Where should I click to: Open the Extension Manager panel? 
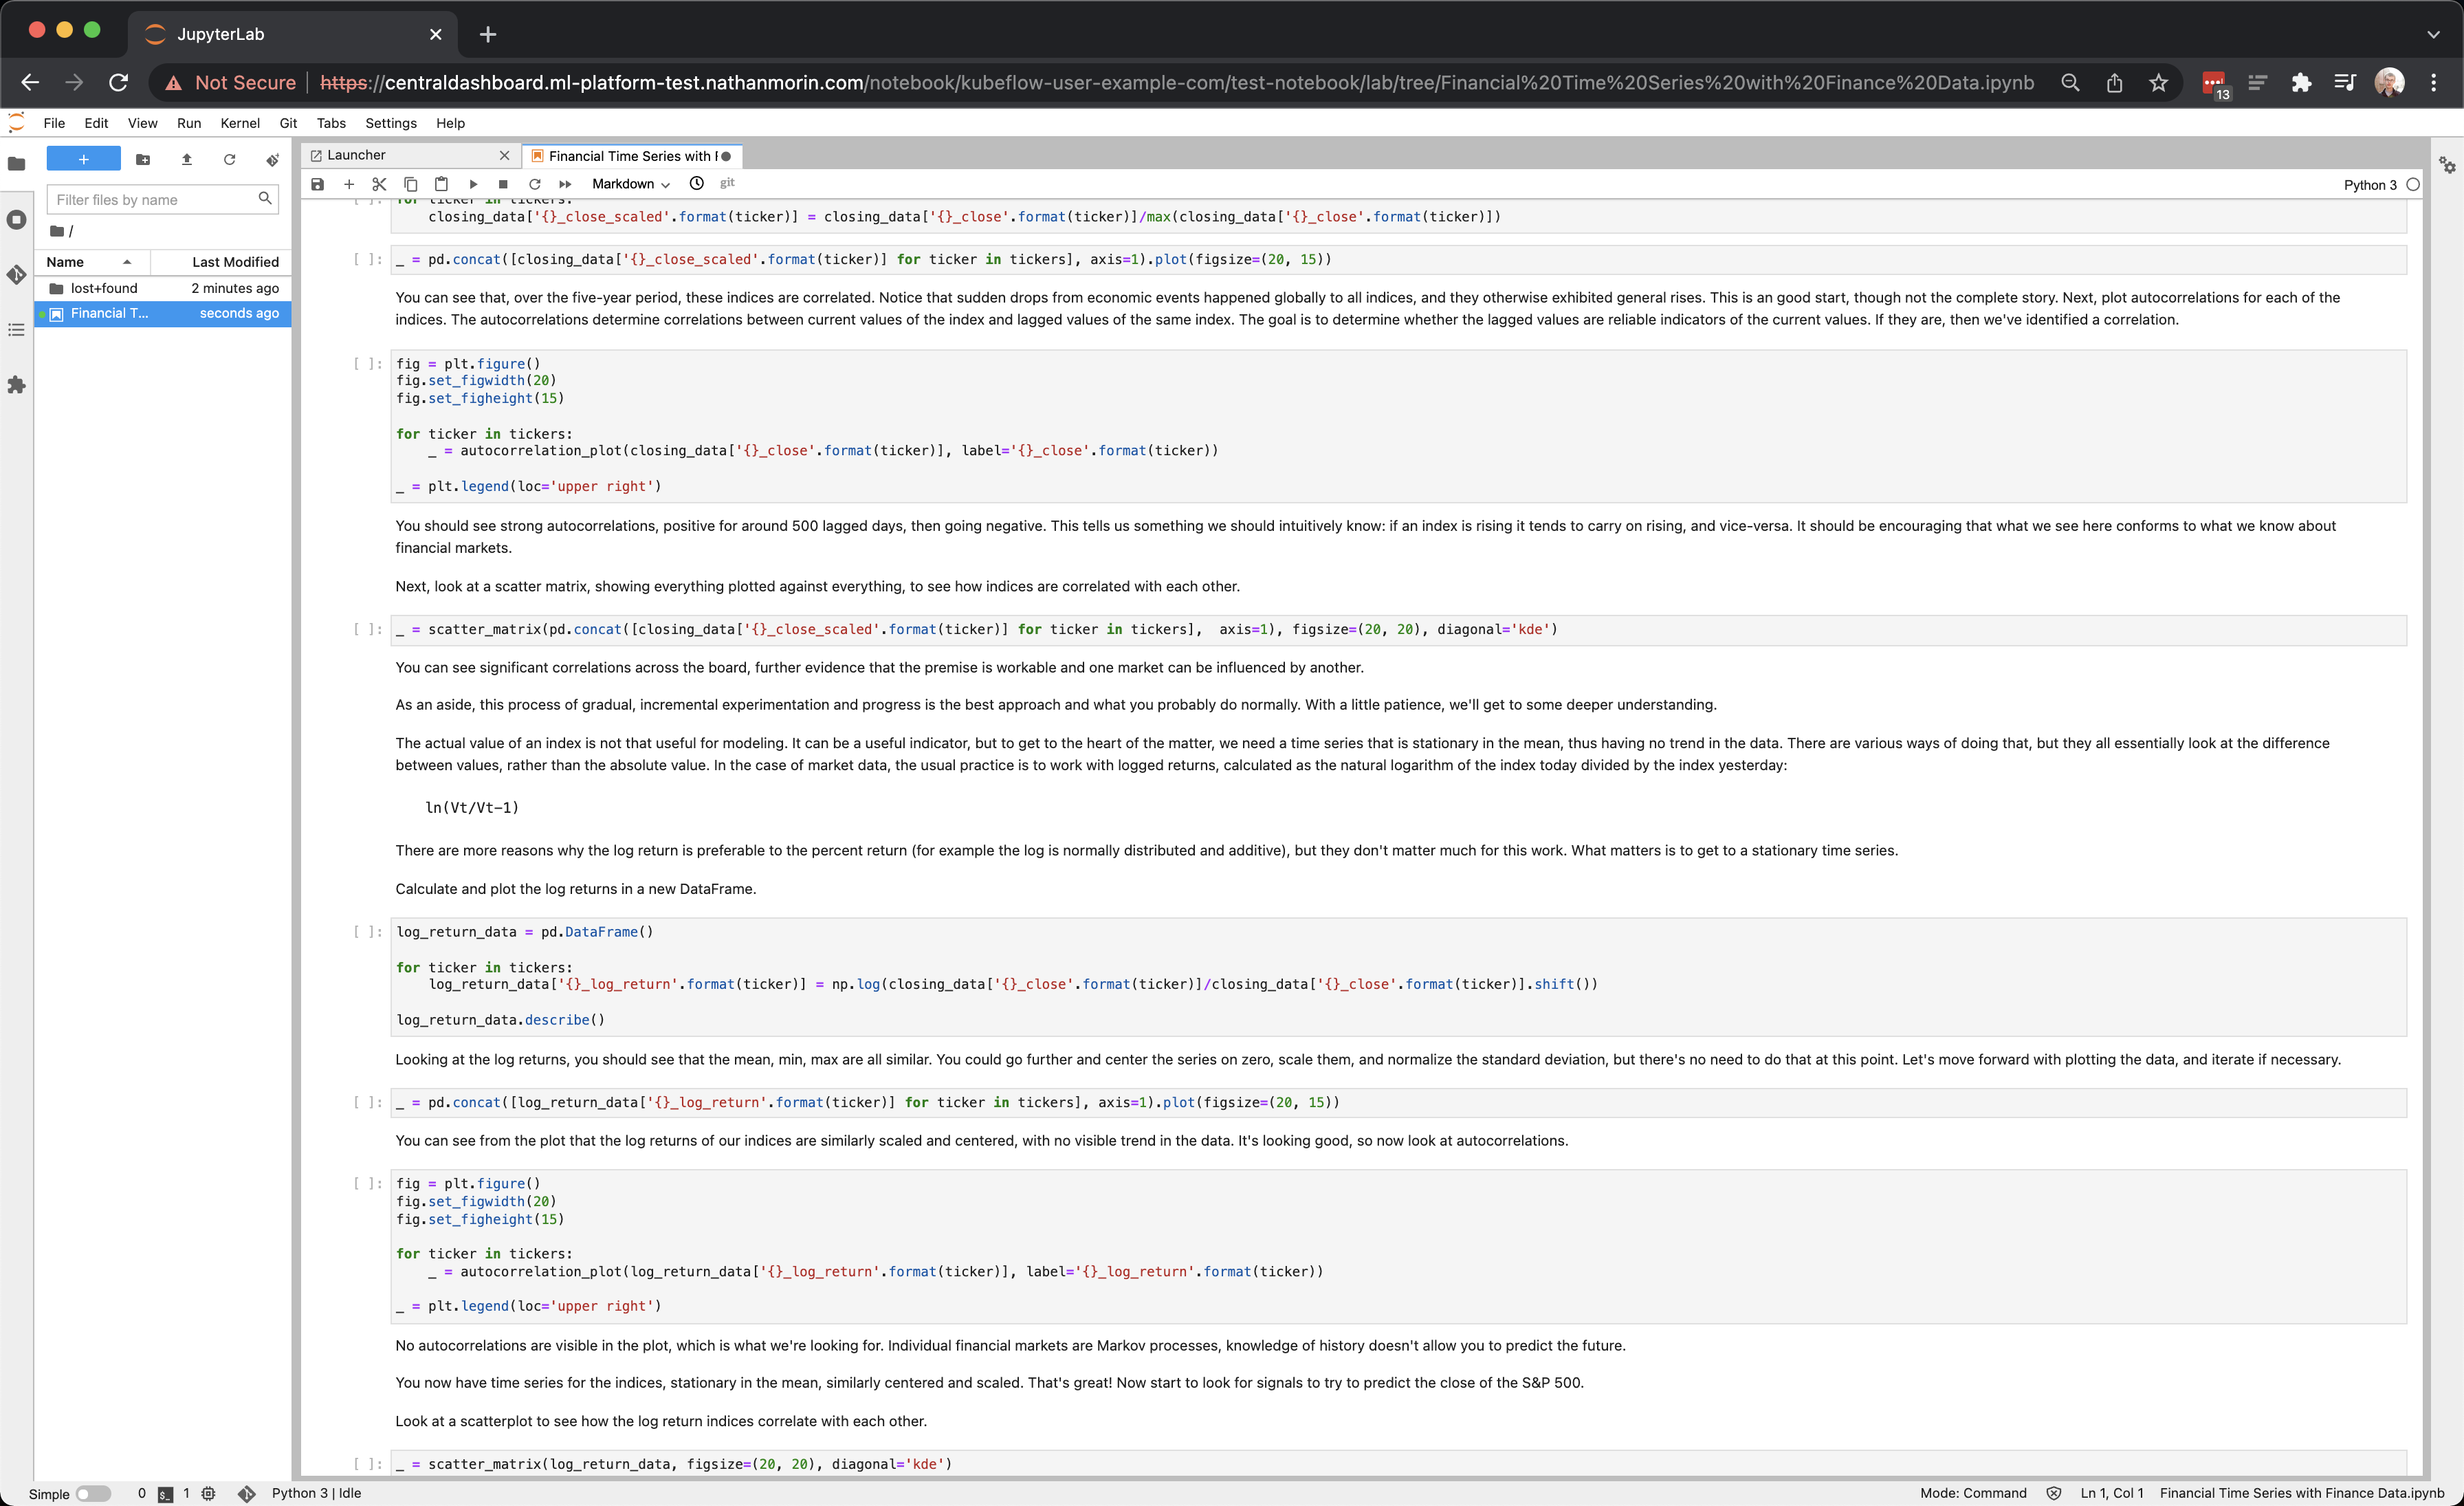click(x=17, y=385)
